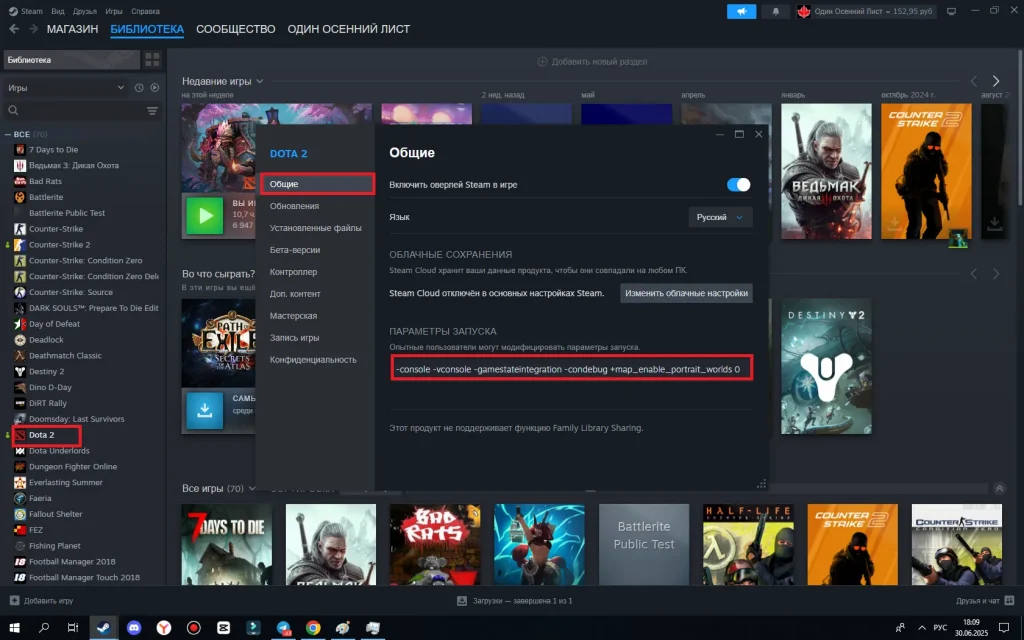This screenshot has height=640, width=1024.
Task: Click the green play button
Action: 205,216
